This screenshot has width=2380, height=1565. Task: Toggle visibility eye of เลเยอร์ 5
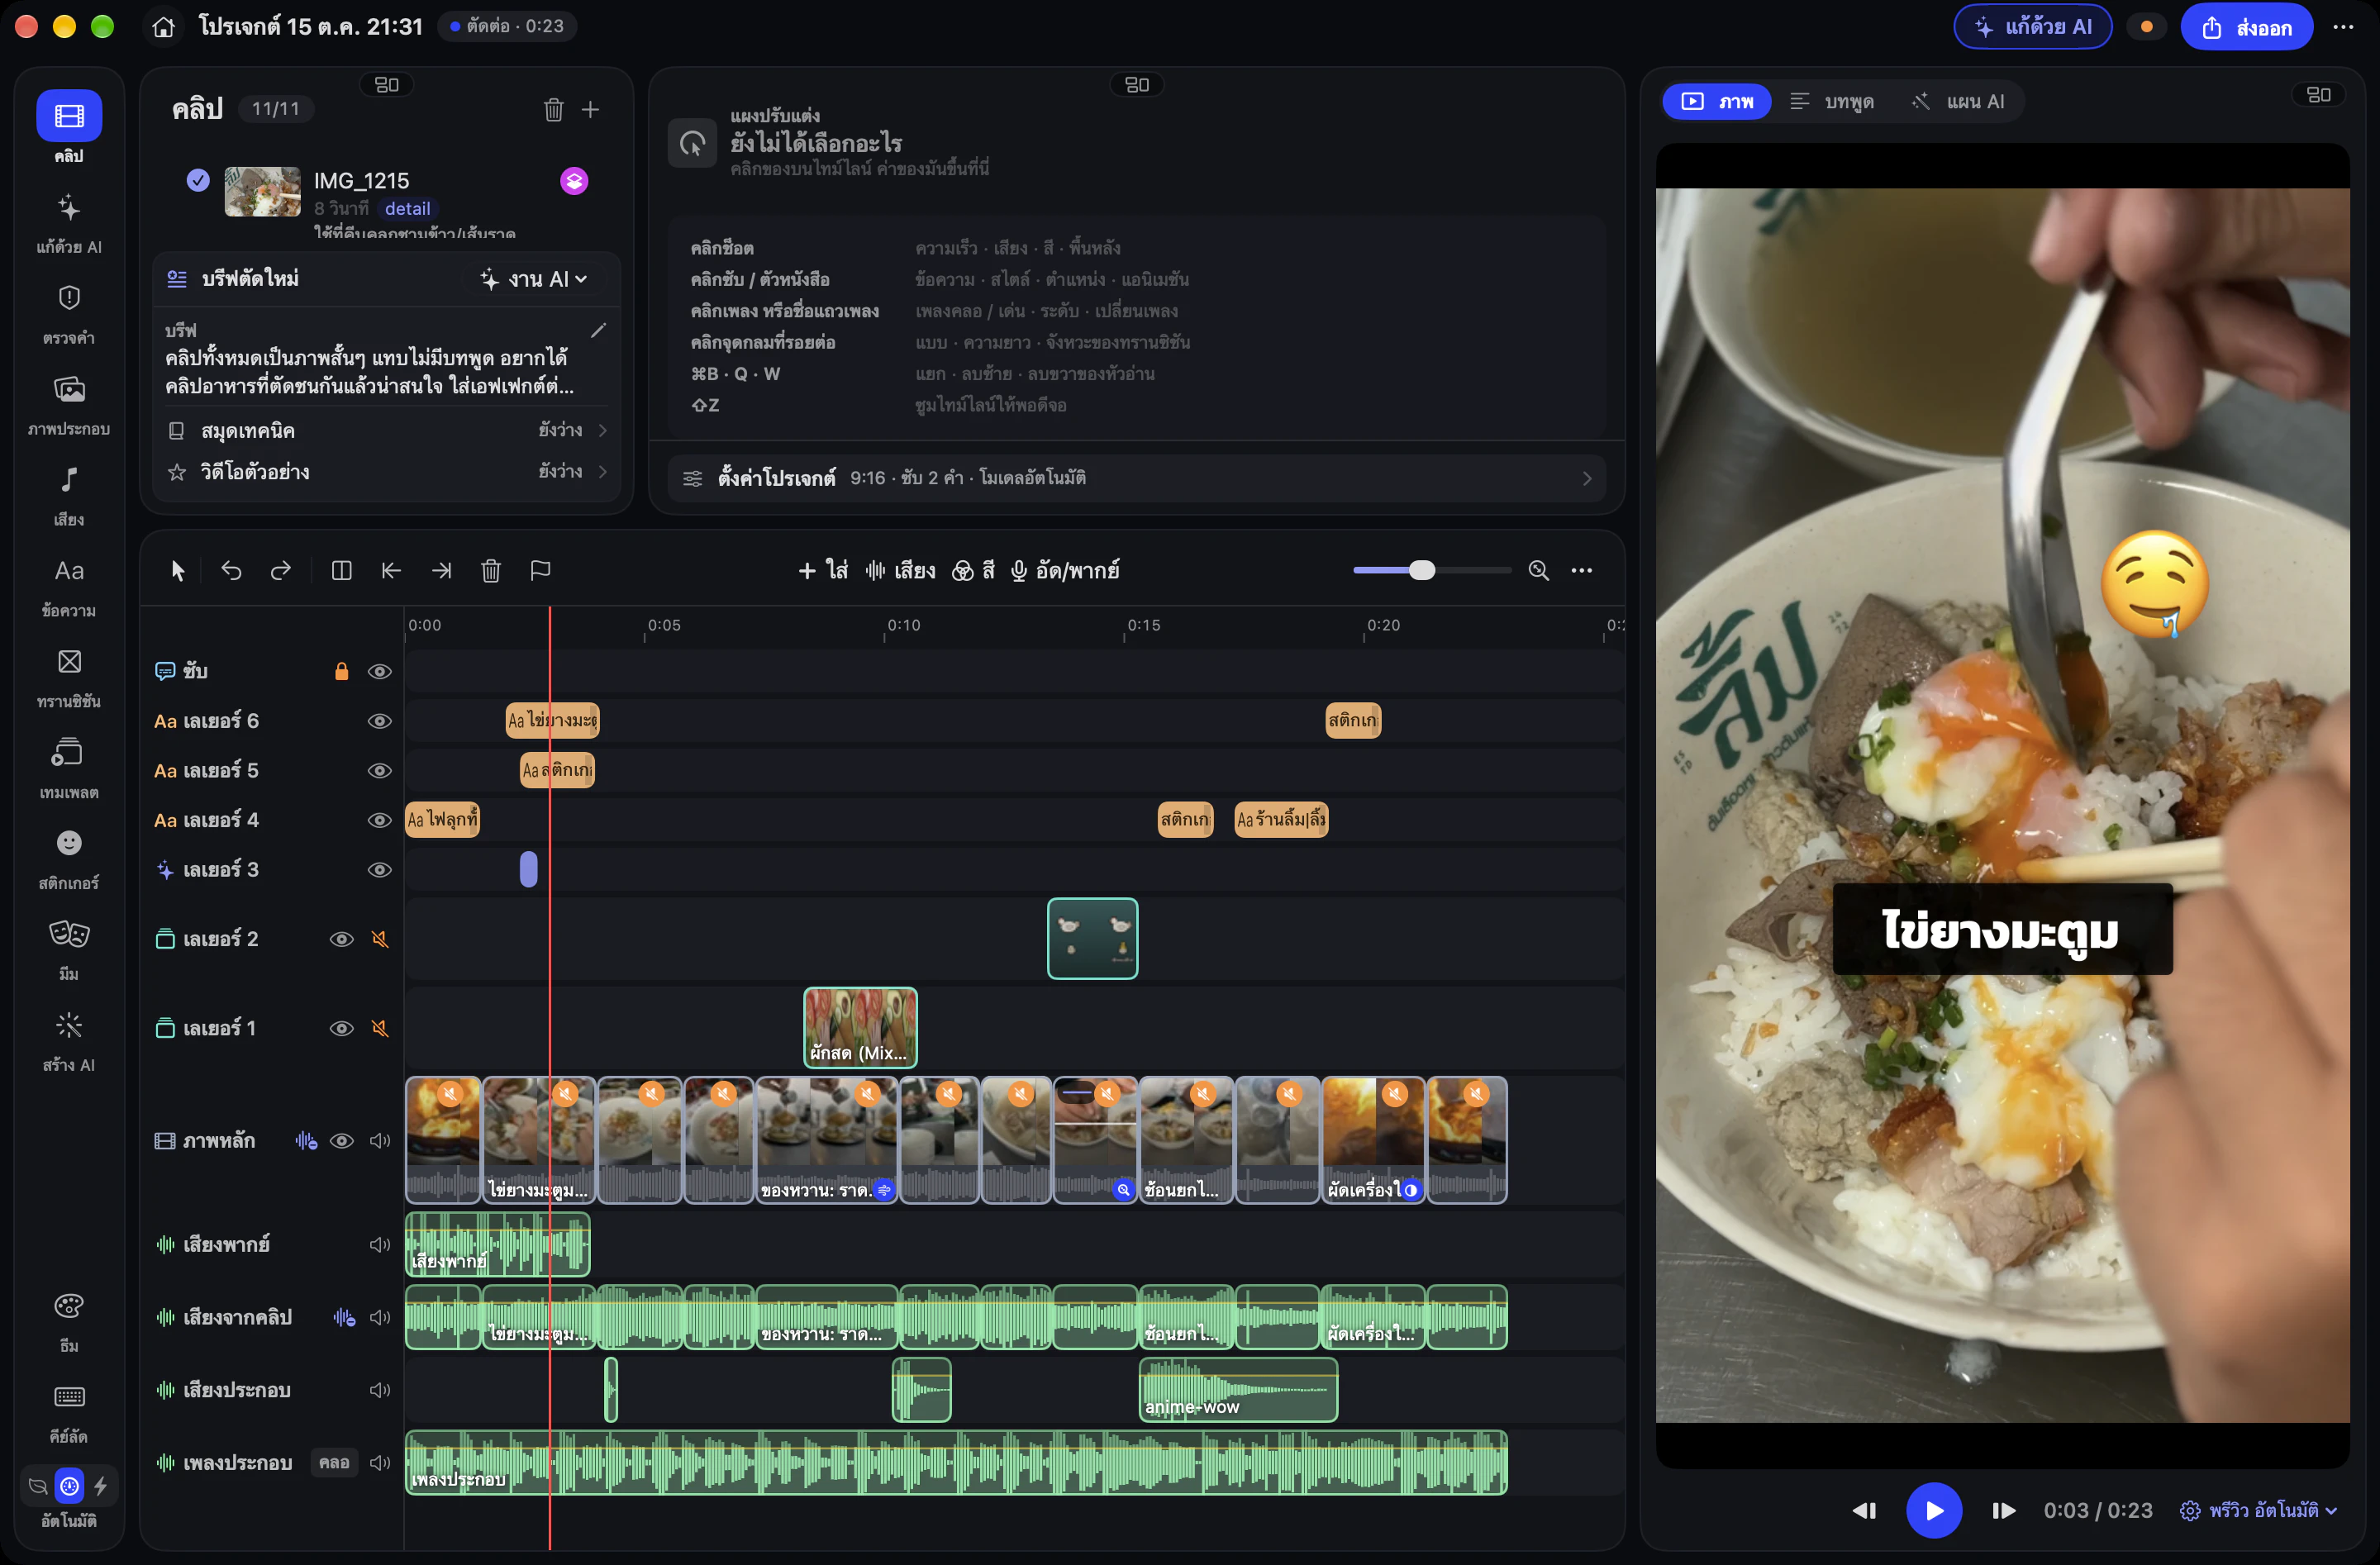379,771
